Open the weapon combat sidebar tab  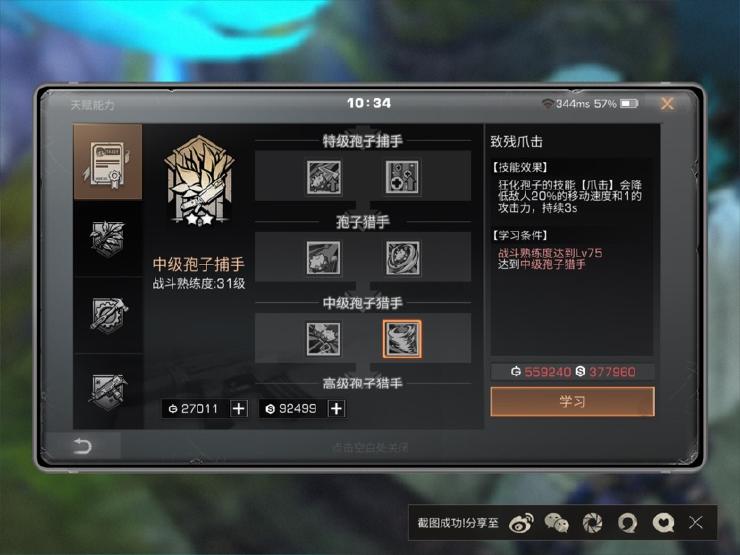pyautogui.click(x=108, y=391)
